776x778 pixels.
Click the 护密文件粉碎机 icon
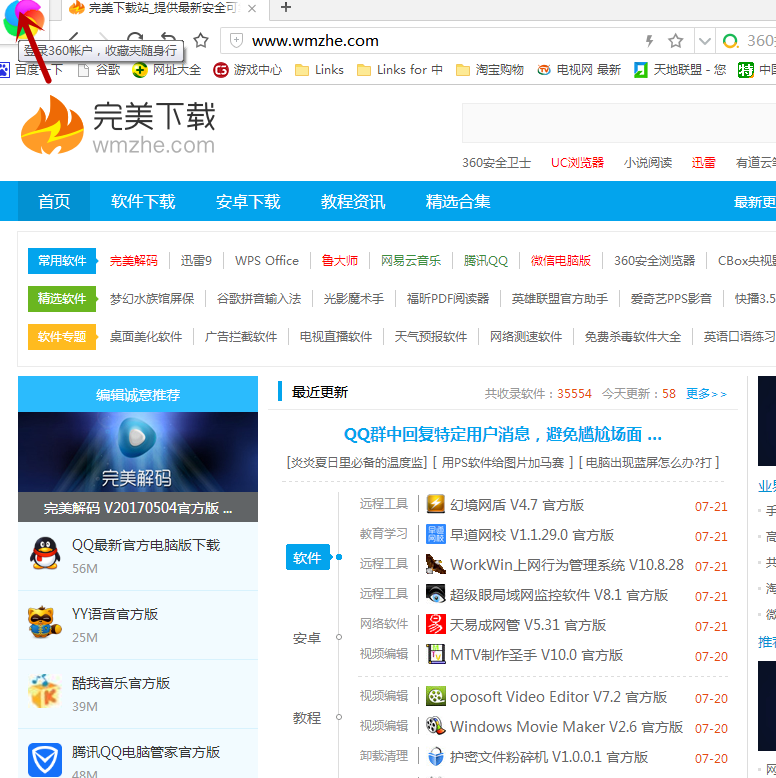[436, 756]
